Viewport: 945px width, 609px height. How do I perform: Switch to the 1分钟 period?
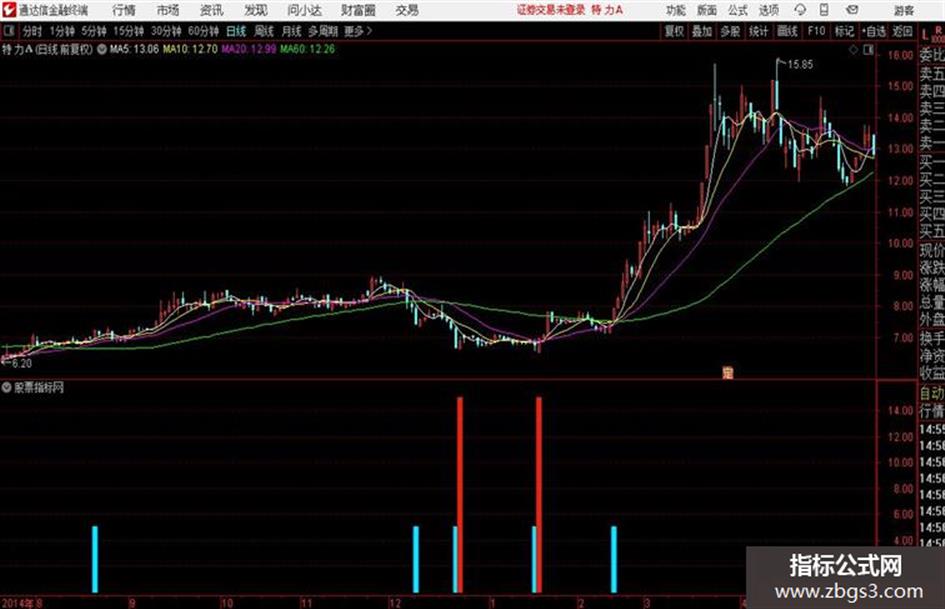point(62,31)
